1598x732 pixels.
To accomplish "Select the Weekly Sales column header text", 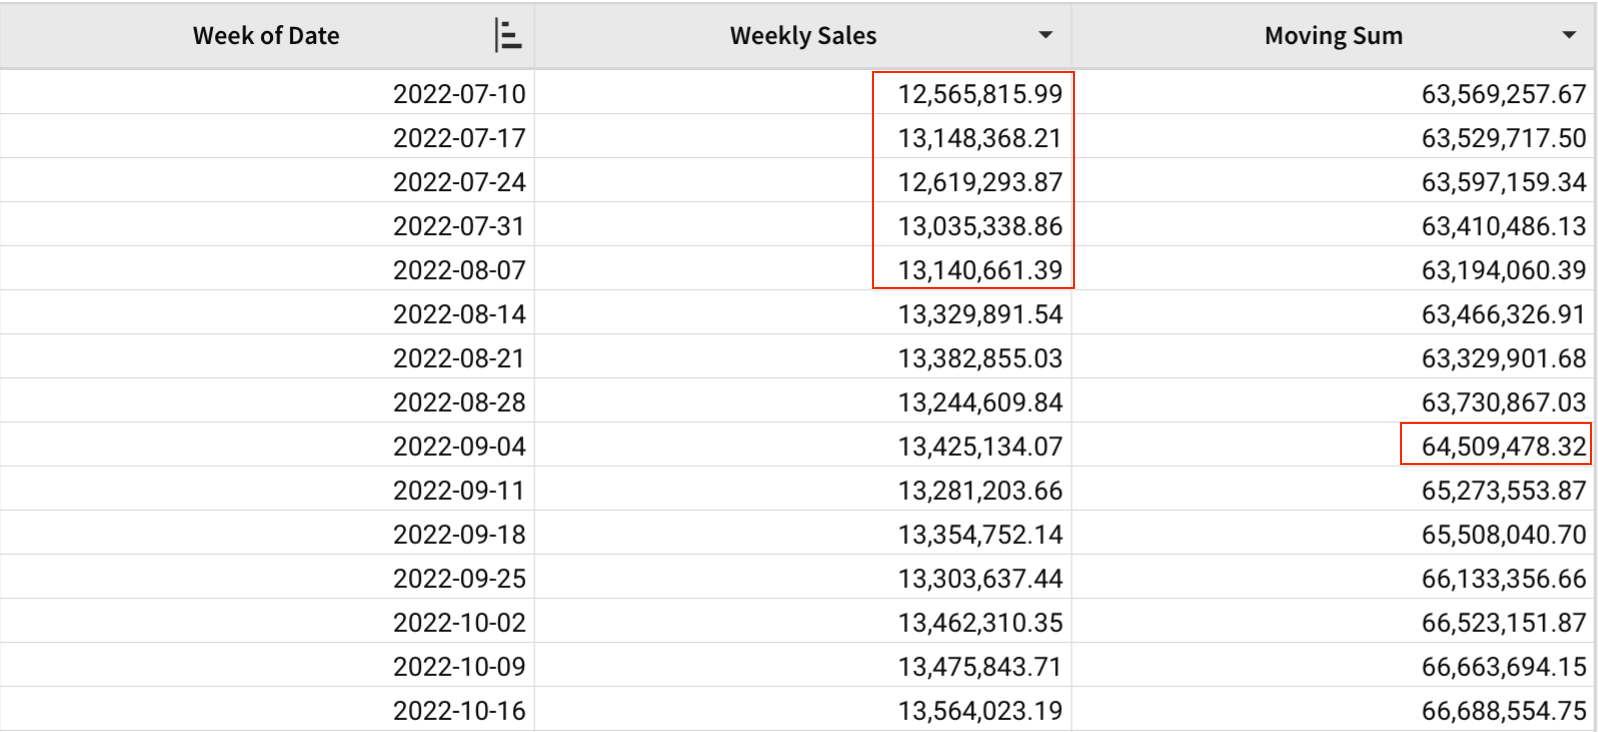I will click(x=803, y=36).
